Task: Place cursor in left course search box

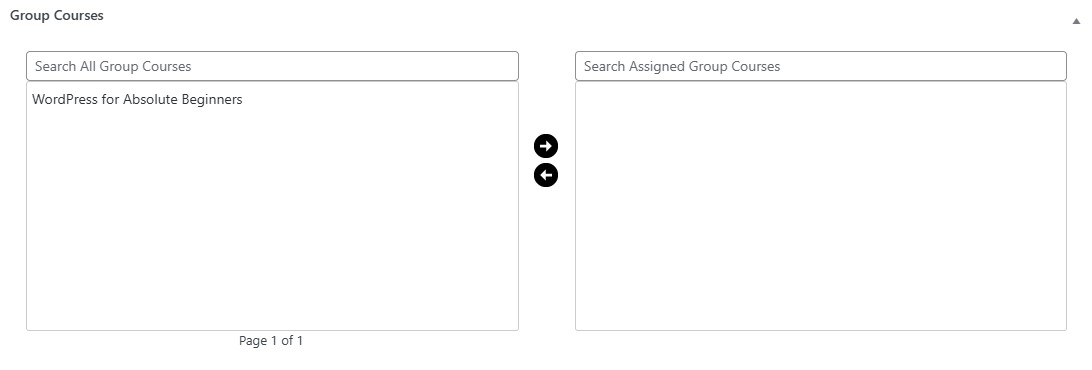Action: click(272, 66)
